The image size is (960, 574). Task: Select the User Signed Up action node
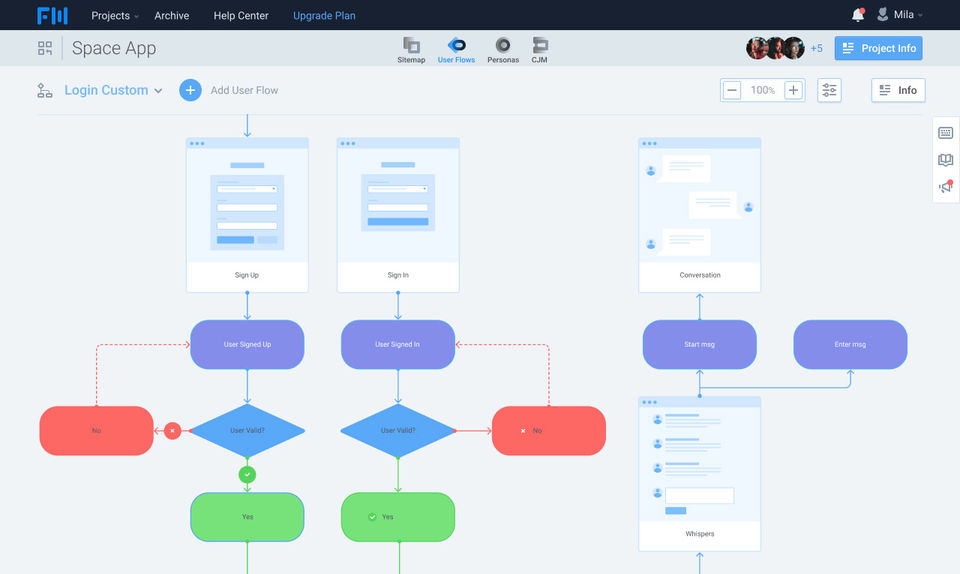247,345
